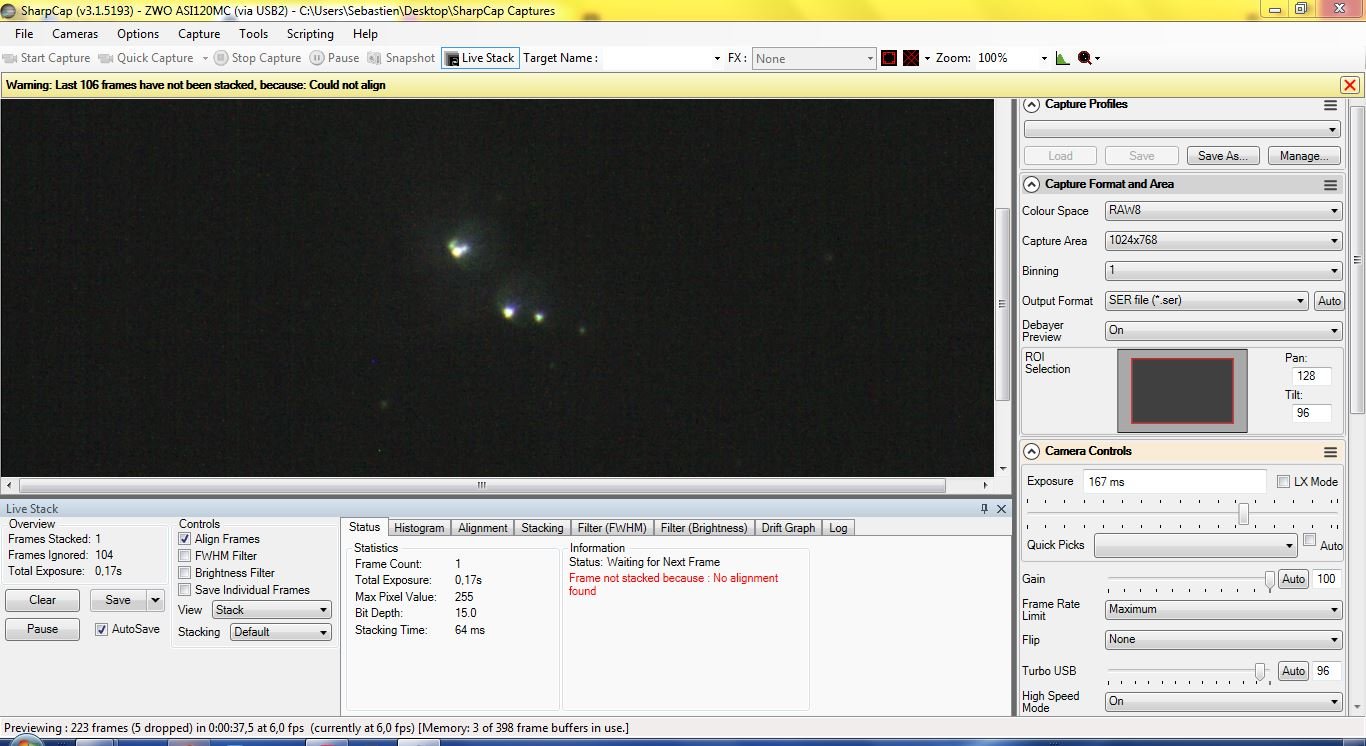Open the Colour Space dropdown
This screenshot has width=1366, height=746.
coord(1223,211)
